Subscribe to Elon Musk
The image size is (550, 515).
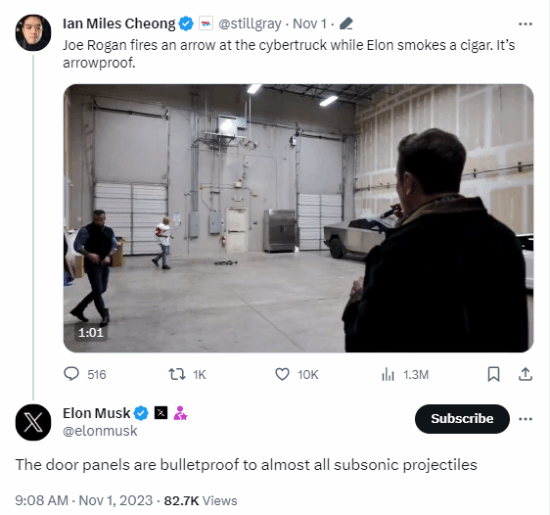(x=462, y=419)
